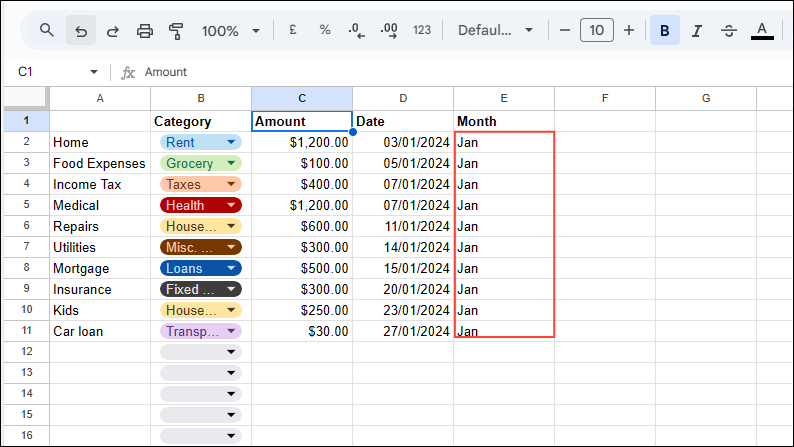Open the Health category dropdown
Screen dimensions: 794x447
231,205
